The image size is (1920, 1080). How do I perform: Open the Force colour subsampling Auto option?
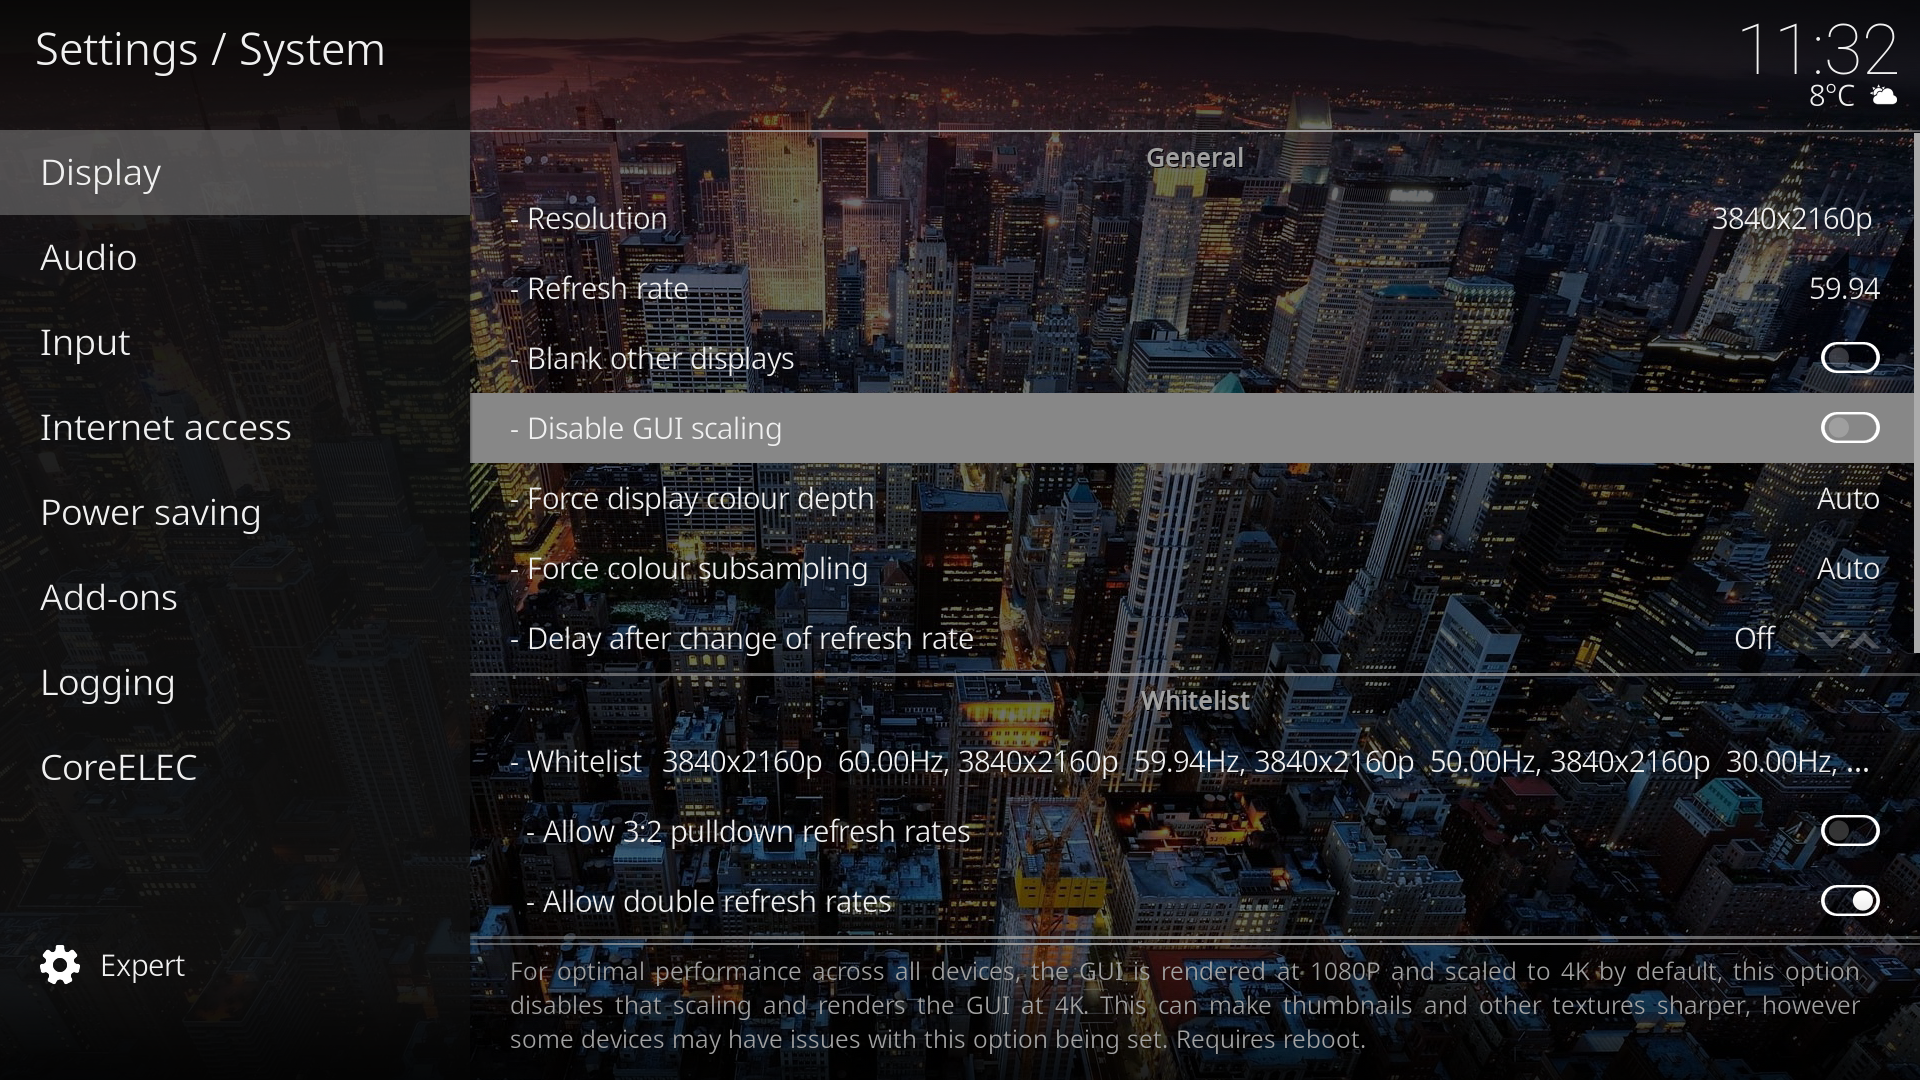[1192, 568]
